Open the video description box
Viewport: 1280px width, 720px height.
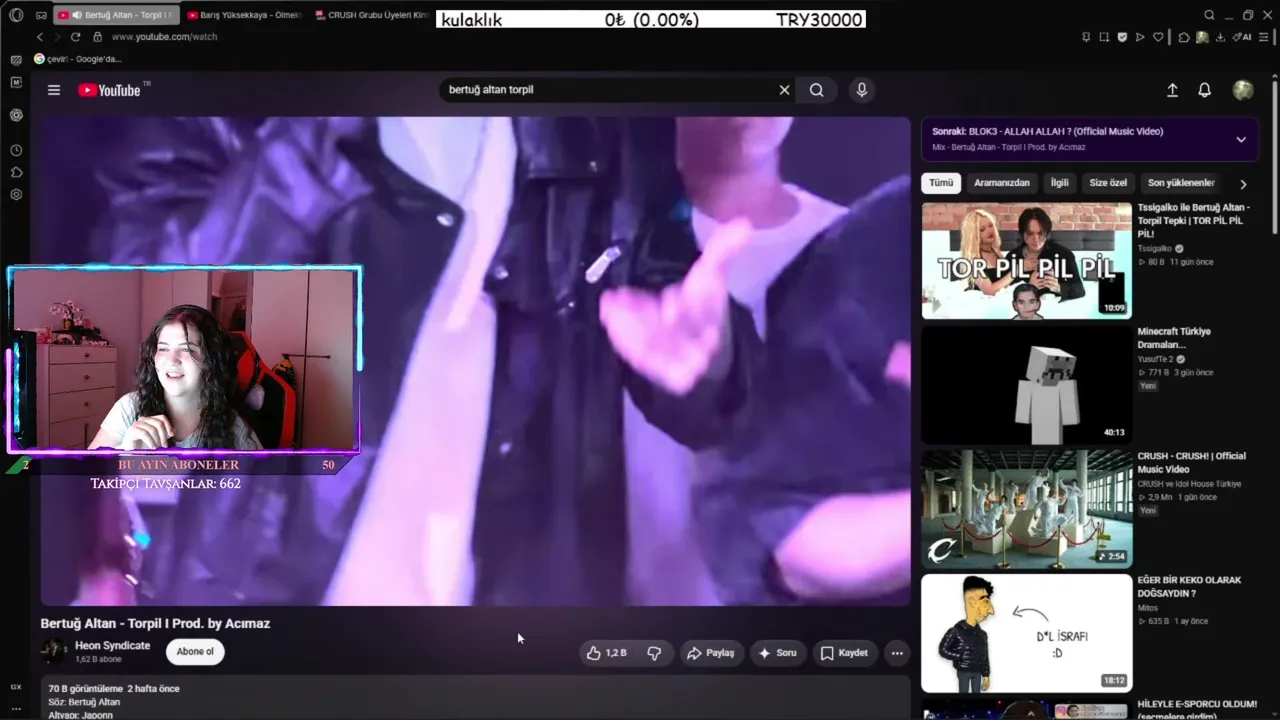(475, 699)
